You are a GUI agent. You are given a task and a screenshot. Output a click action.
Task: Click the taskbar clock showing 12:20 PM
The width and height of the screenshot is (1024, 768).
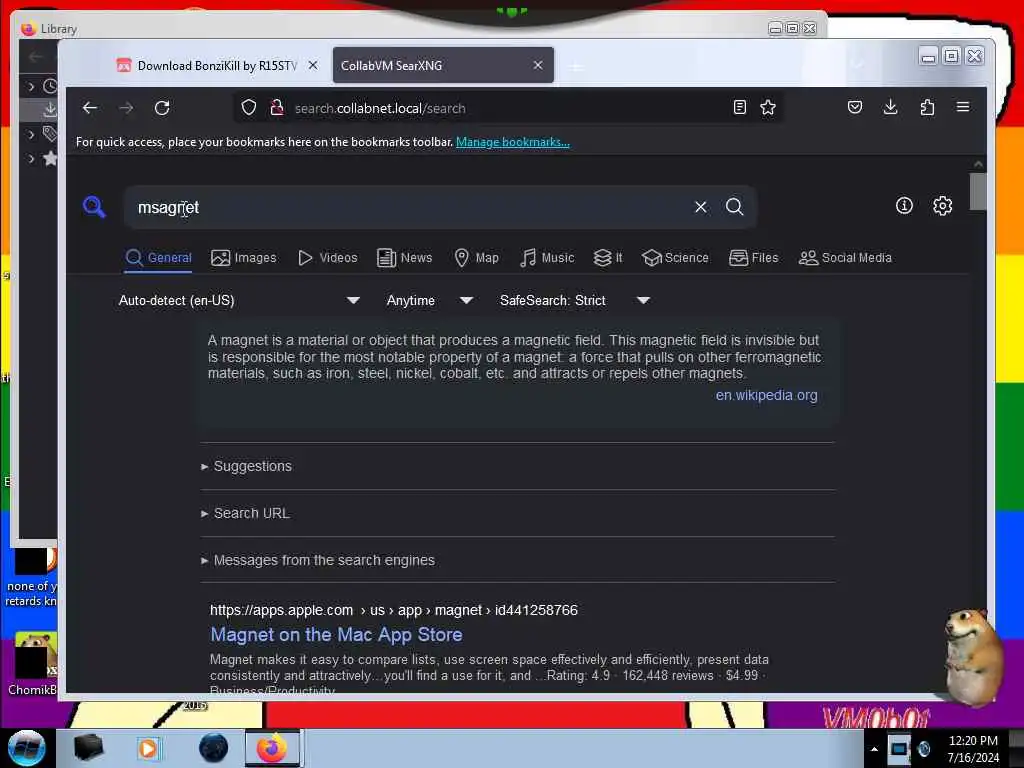click(x=973, y=749)
